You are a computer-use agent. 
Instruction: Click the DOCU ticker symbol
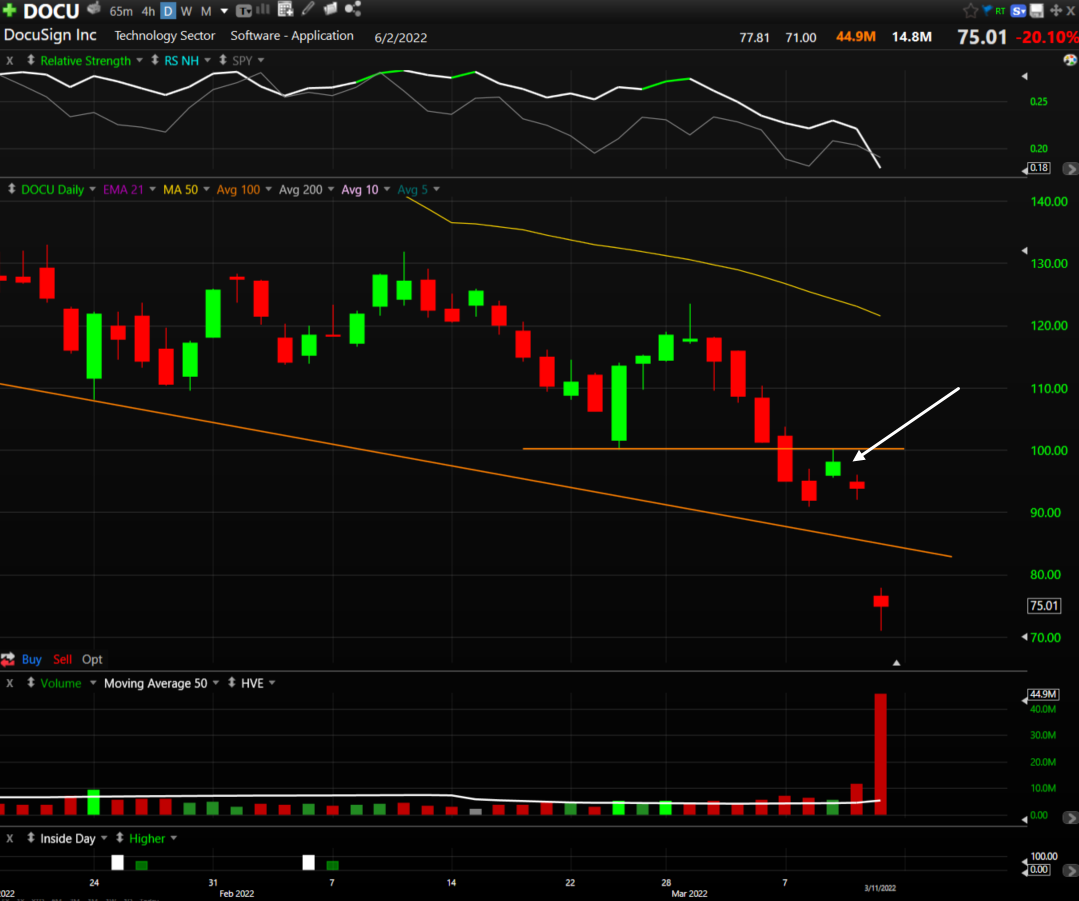tap(52, 11)
